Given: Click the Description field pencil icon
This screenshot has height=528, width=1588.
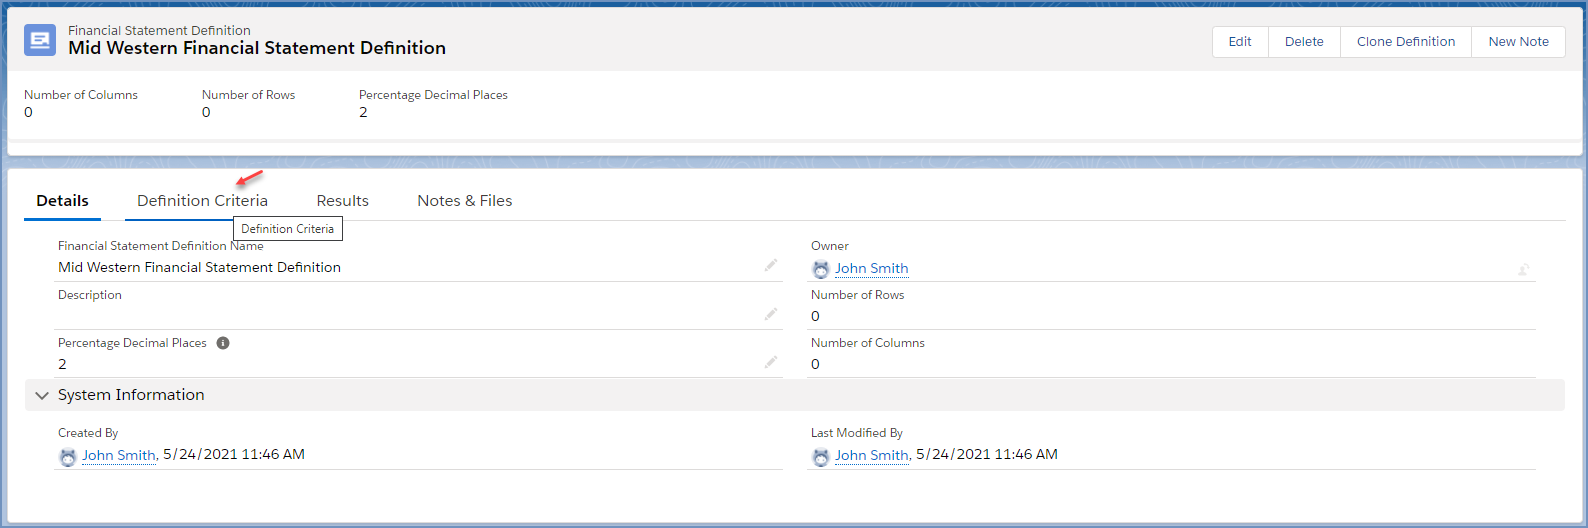Looking at the screenshot, I should pyautogui.click(x=771, y=314).
